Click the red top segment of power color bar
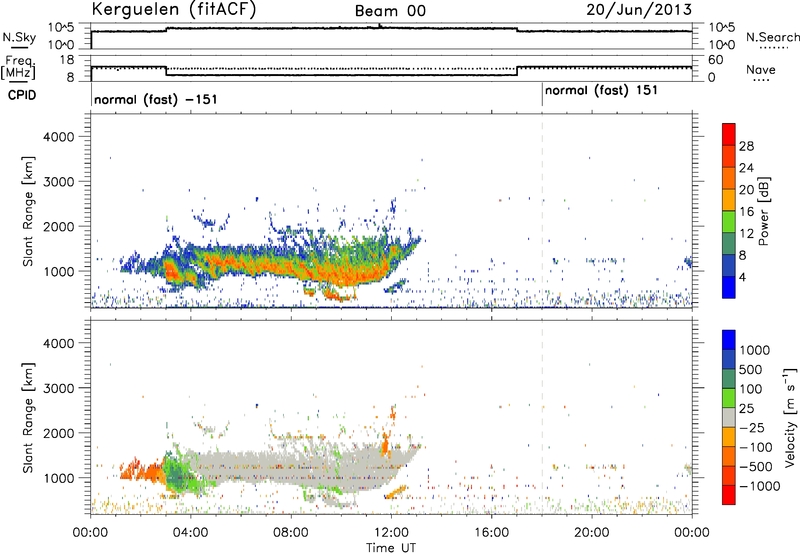Image resolution: width=800 pixels, height=554 pixels. click(x=729, y=134)
